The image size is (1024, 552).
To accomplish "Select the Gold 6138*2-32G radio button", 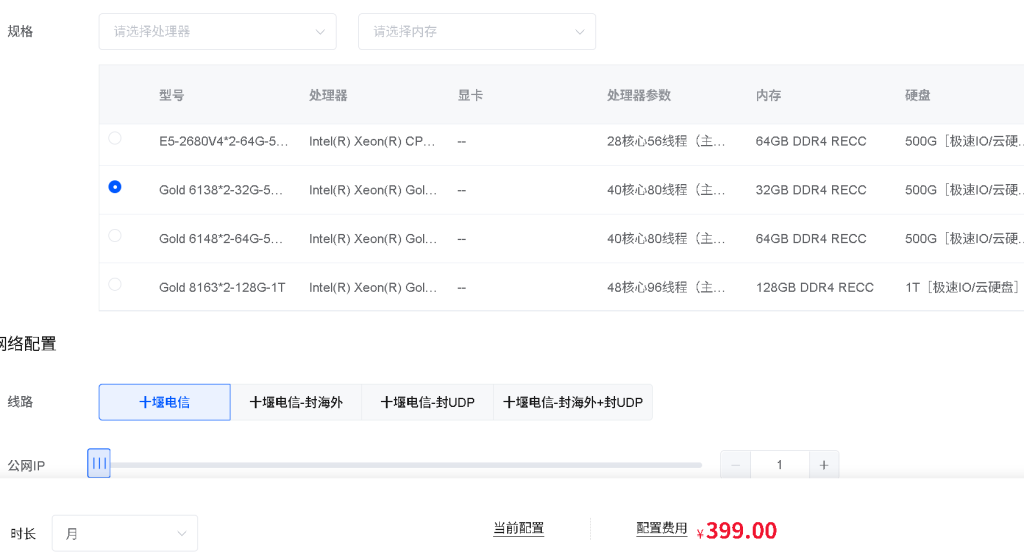I will click(x=115, y=187).
